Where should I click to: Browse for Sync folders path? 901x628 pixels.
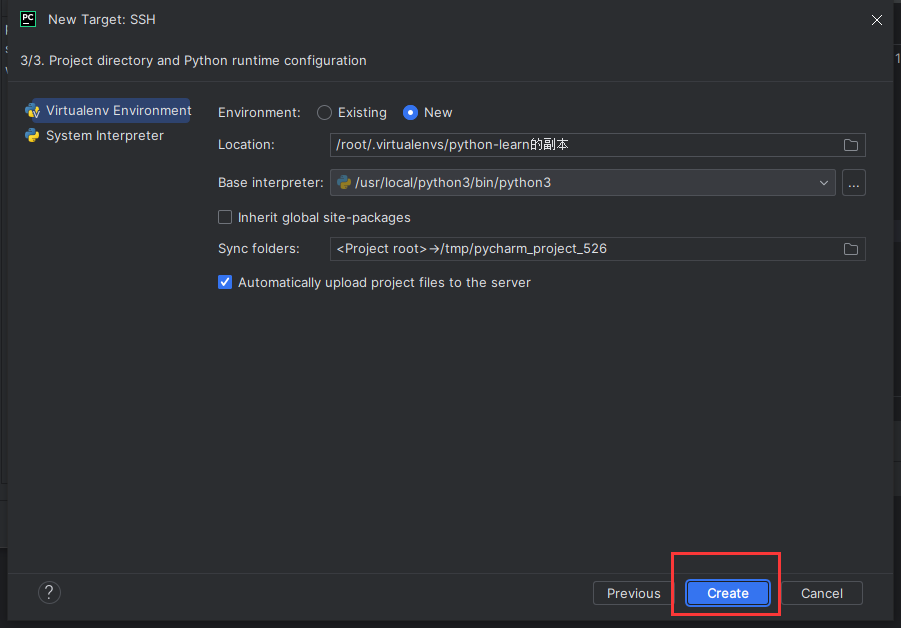tap(850, 249)
